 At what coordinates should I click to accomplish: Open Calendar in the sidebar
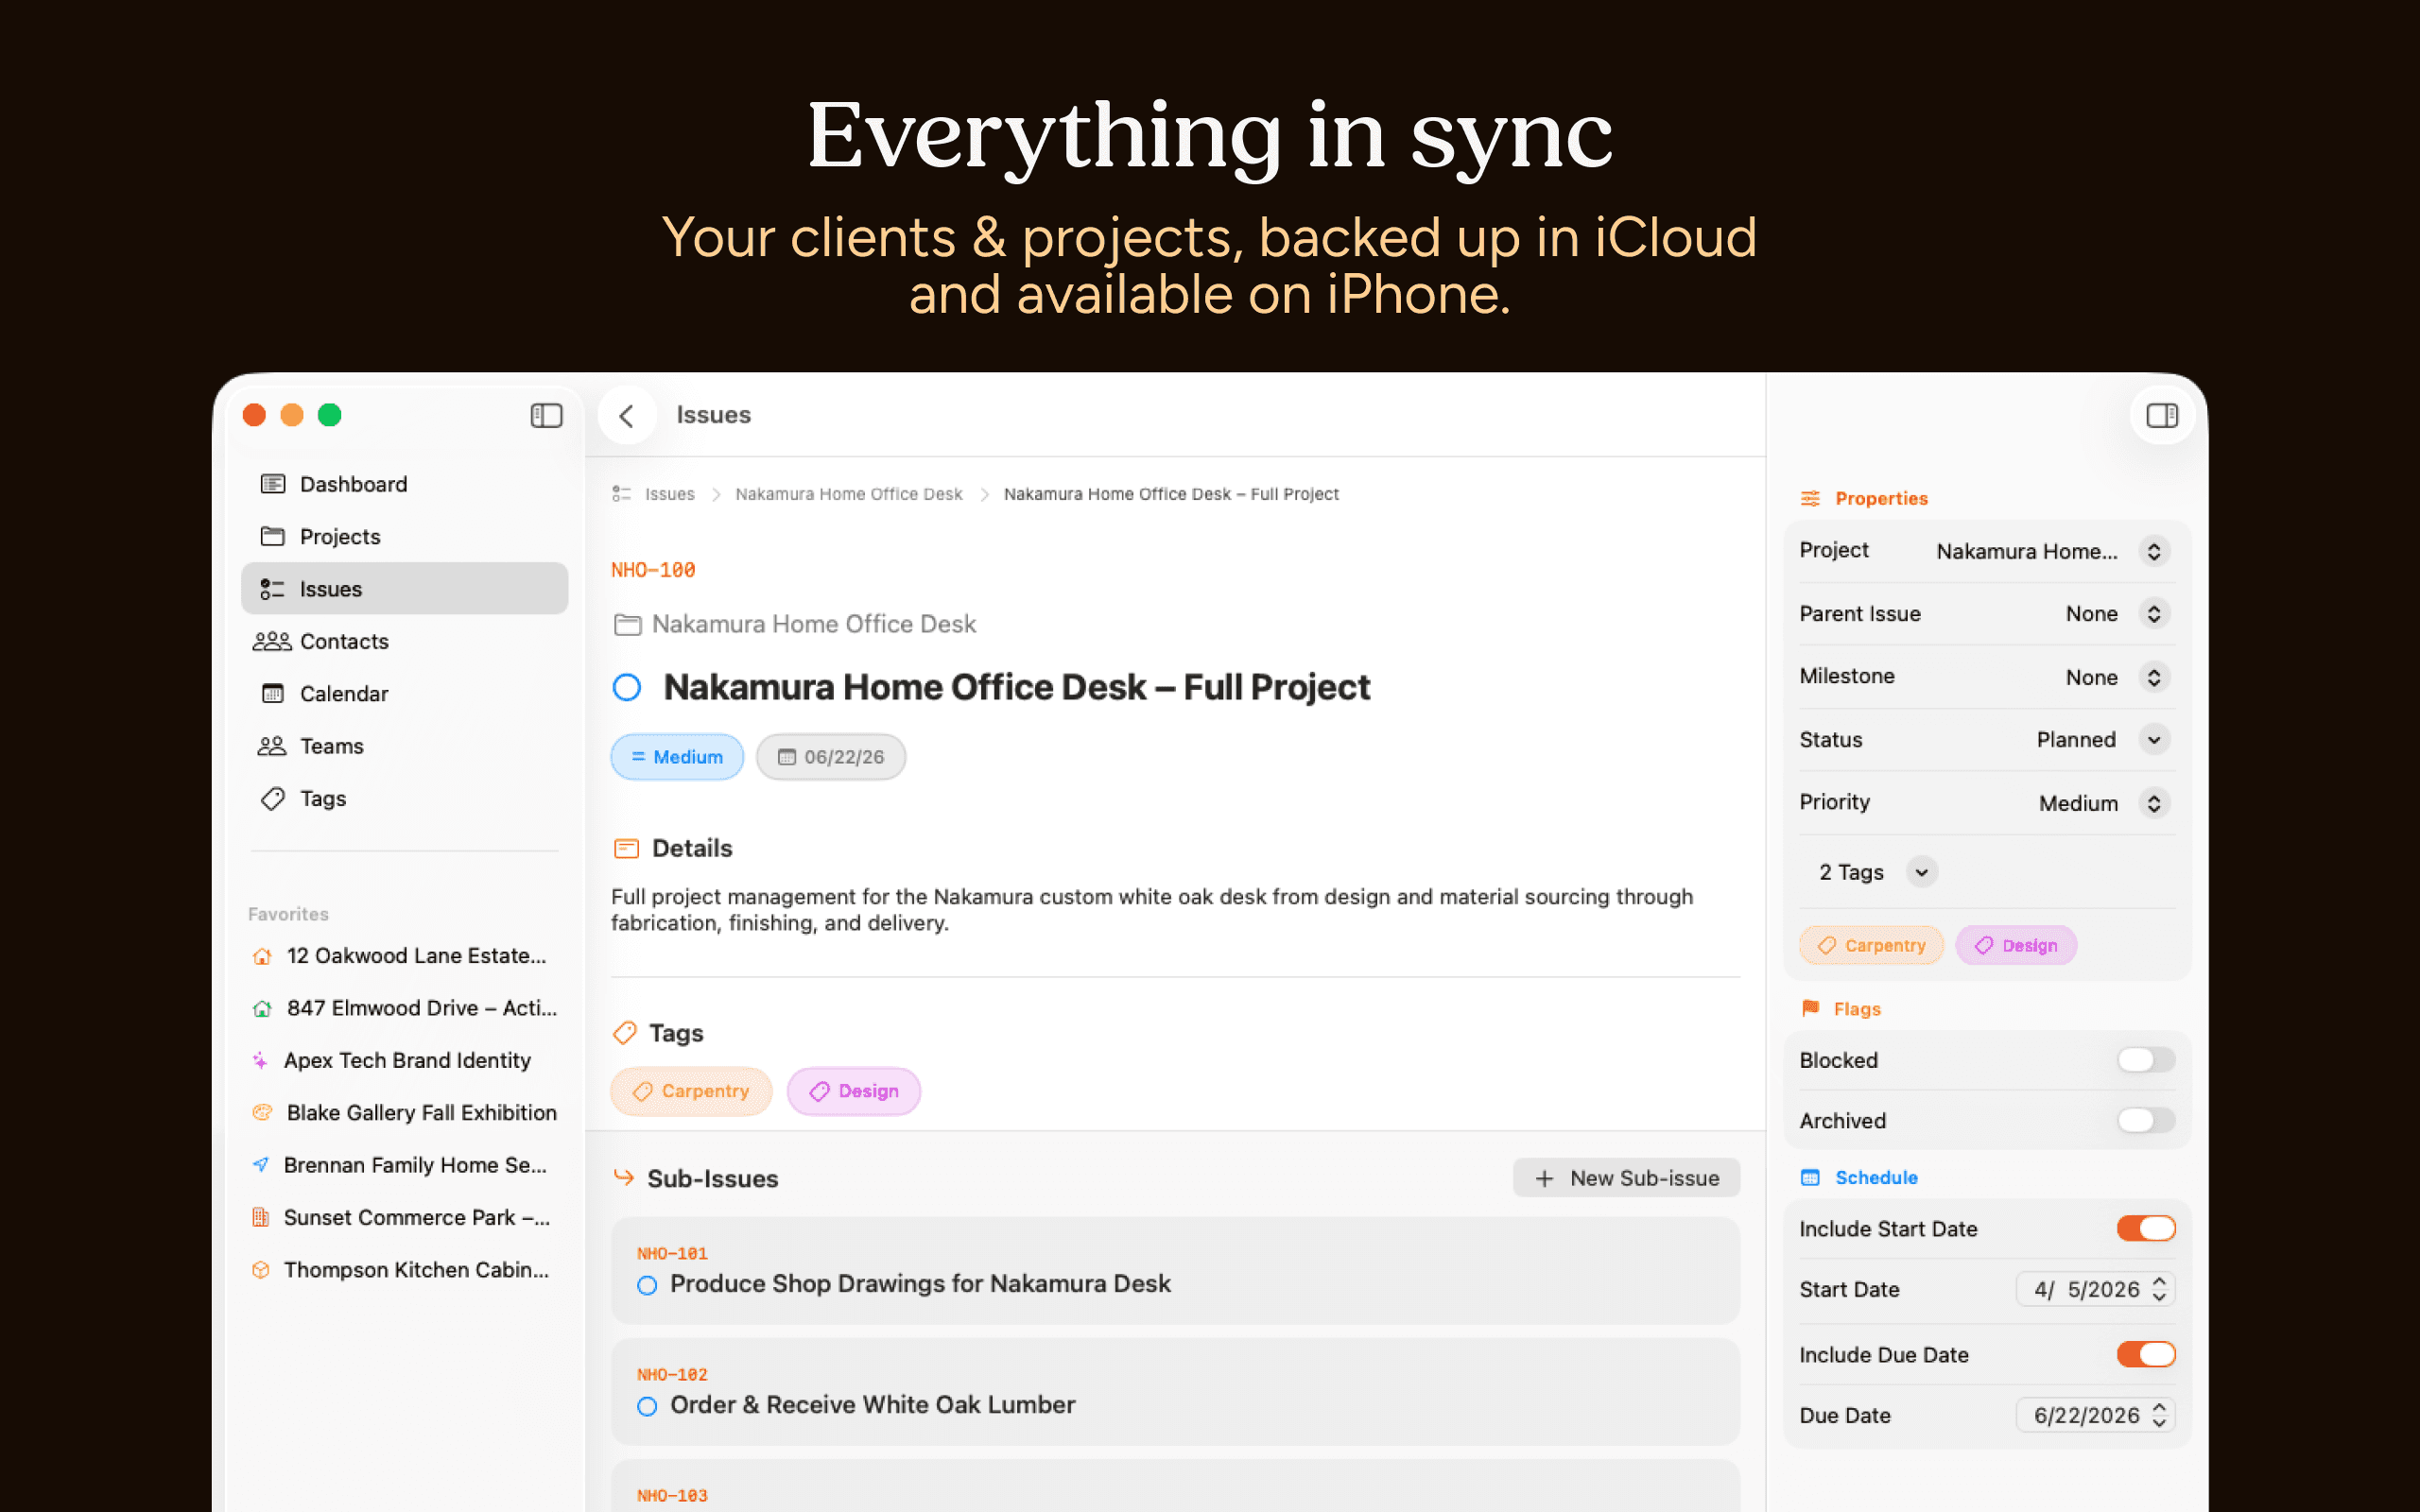[343, 694]
